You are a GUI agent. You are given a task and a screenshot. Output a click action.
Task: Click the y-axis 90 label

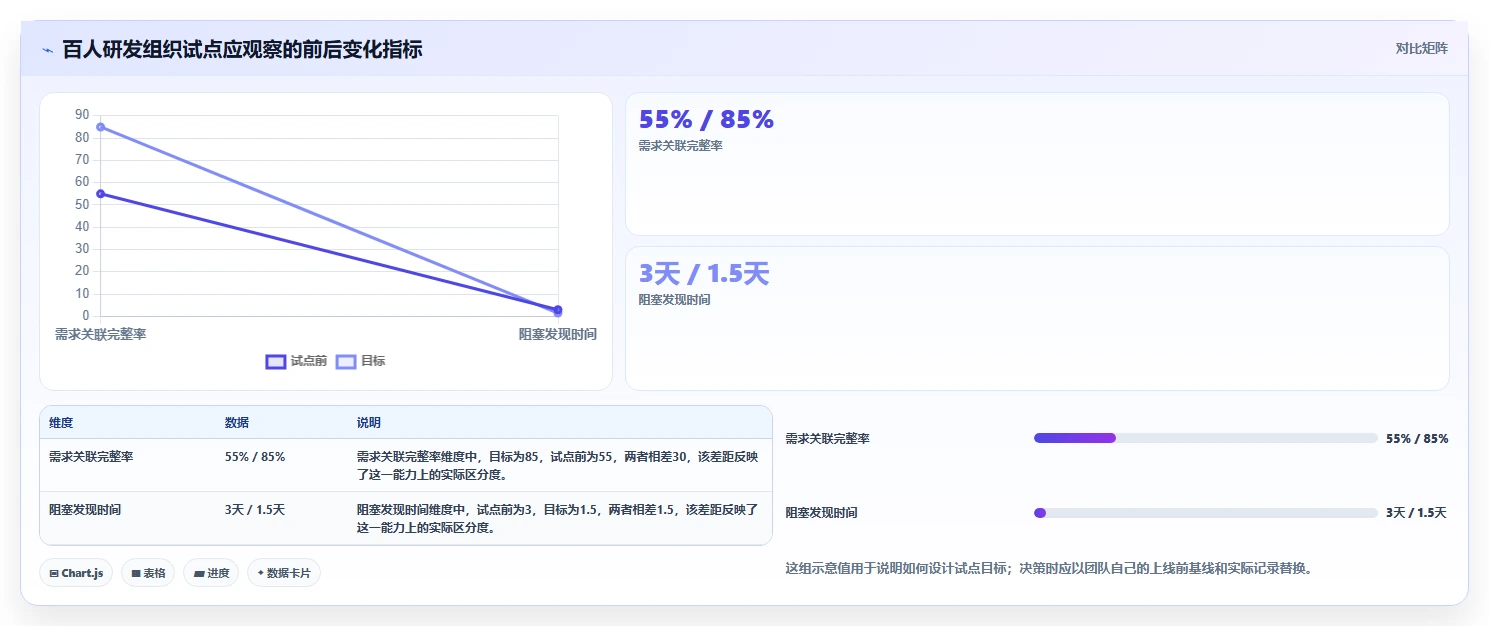82,115
